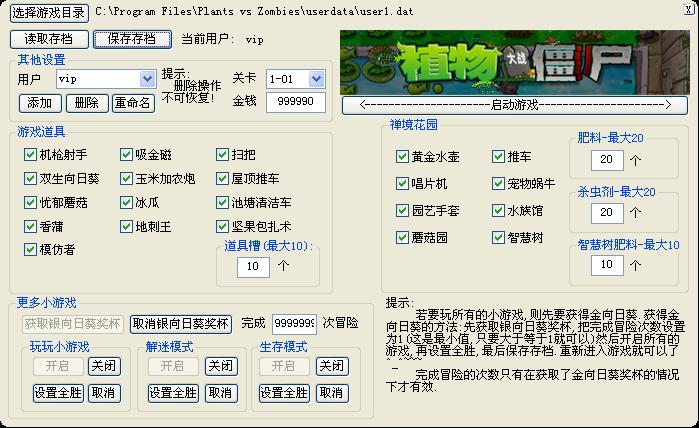Click 设置全胜 under 玩玩小游戏
This screenshot has height=428, width=699.
pos(58,393)
